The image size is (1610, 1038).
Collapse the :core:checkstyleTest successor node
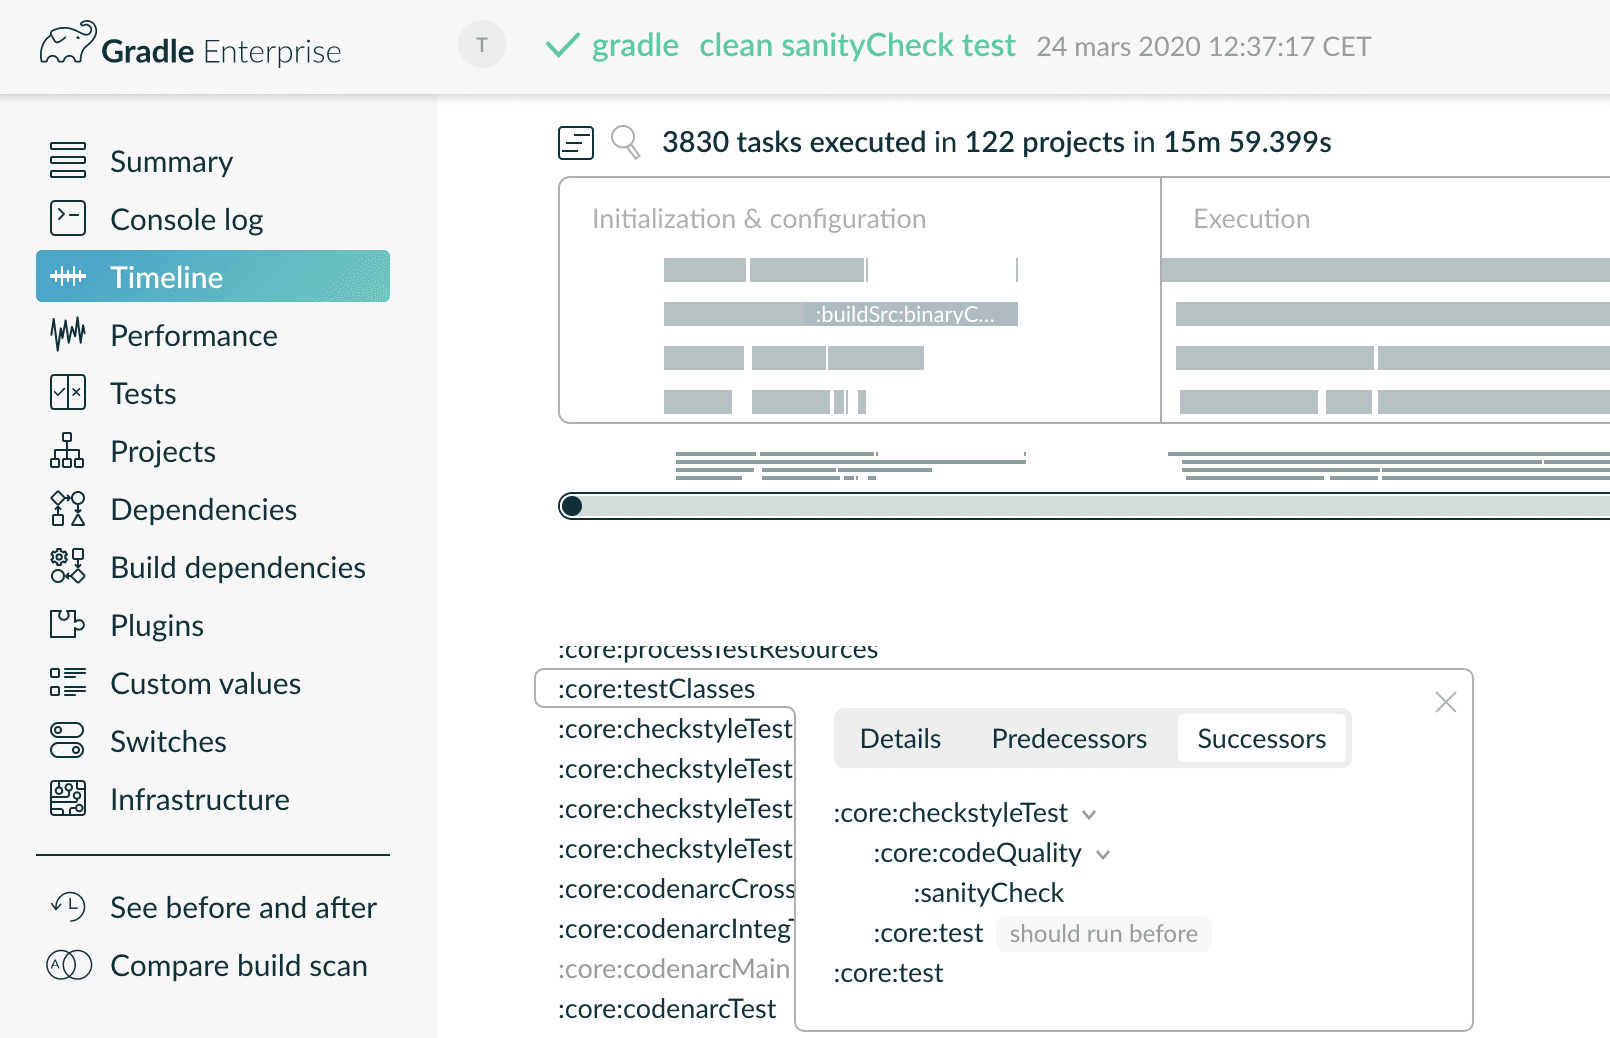(x=1089, y=814)
